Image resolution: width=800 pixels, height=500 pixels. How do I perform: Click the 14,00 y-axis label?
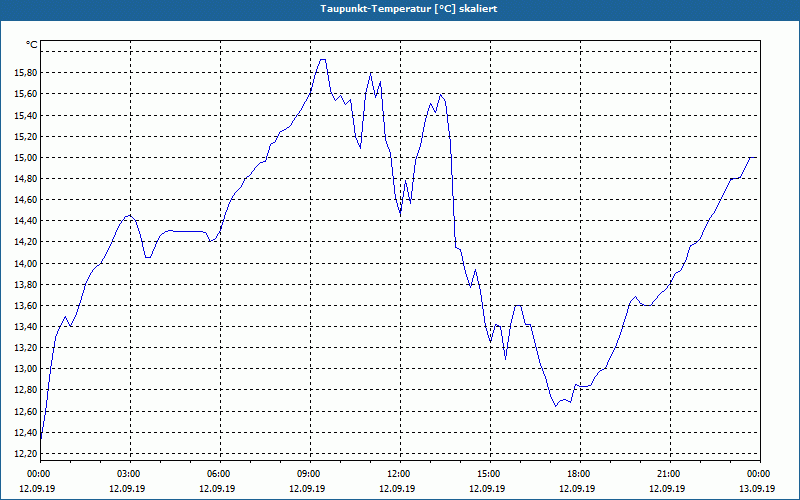pos(26,264)
